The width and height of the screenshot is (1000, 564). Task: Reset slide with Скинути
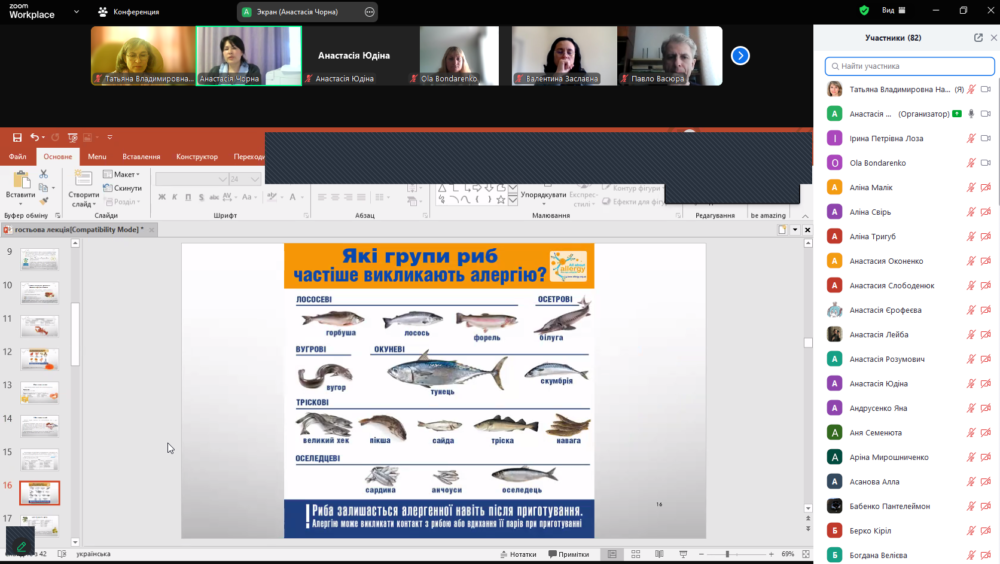point(122,188)
